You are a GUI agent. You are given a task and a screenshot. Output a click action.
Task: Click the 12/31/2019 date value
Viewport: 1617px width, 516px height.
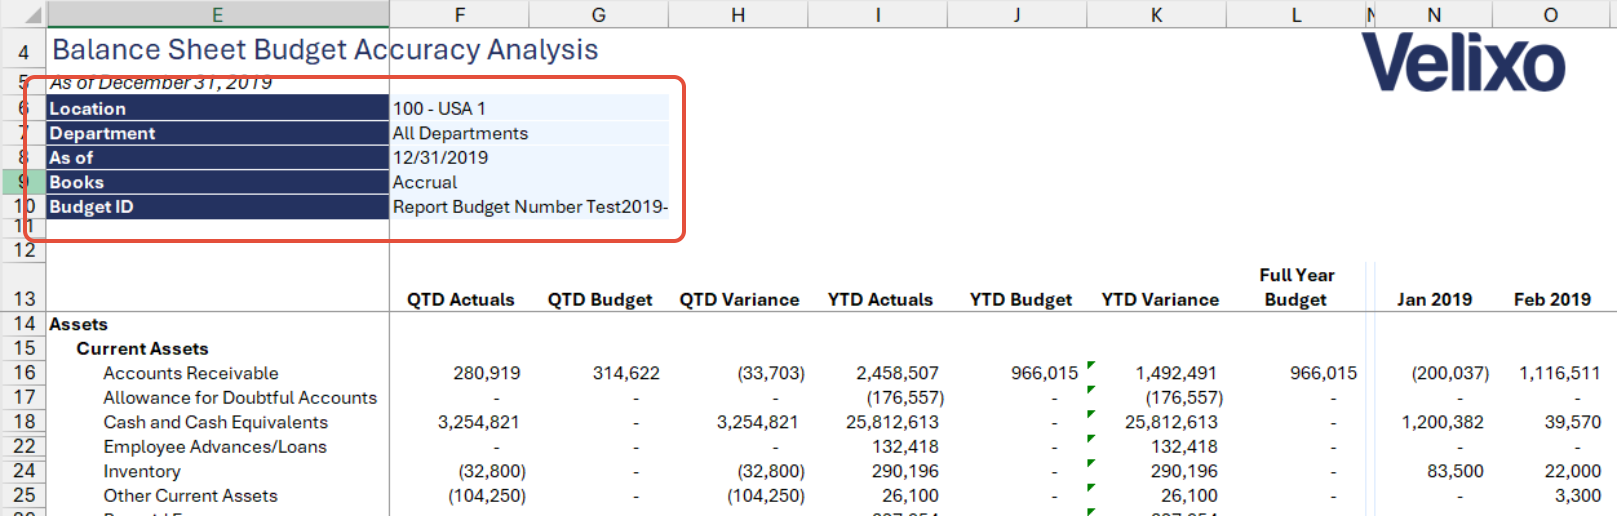440,157
